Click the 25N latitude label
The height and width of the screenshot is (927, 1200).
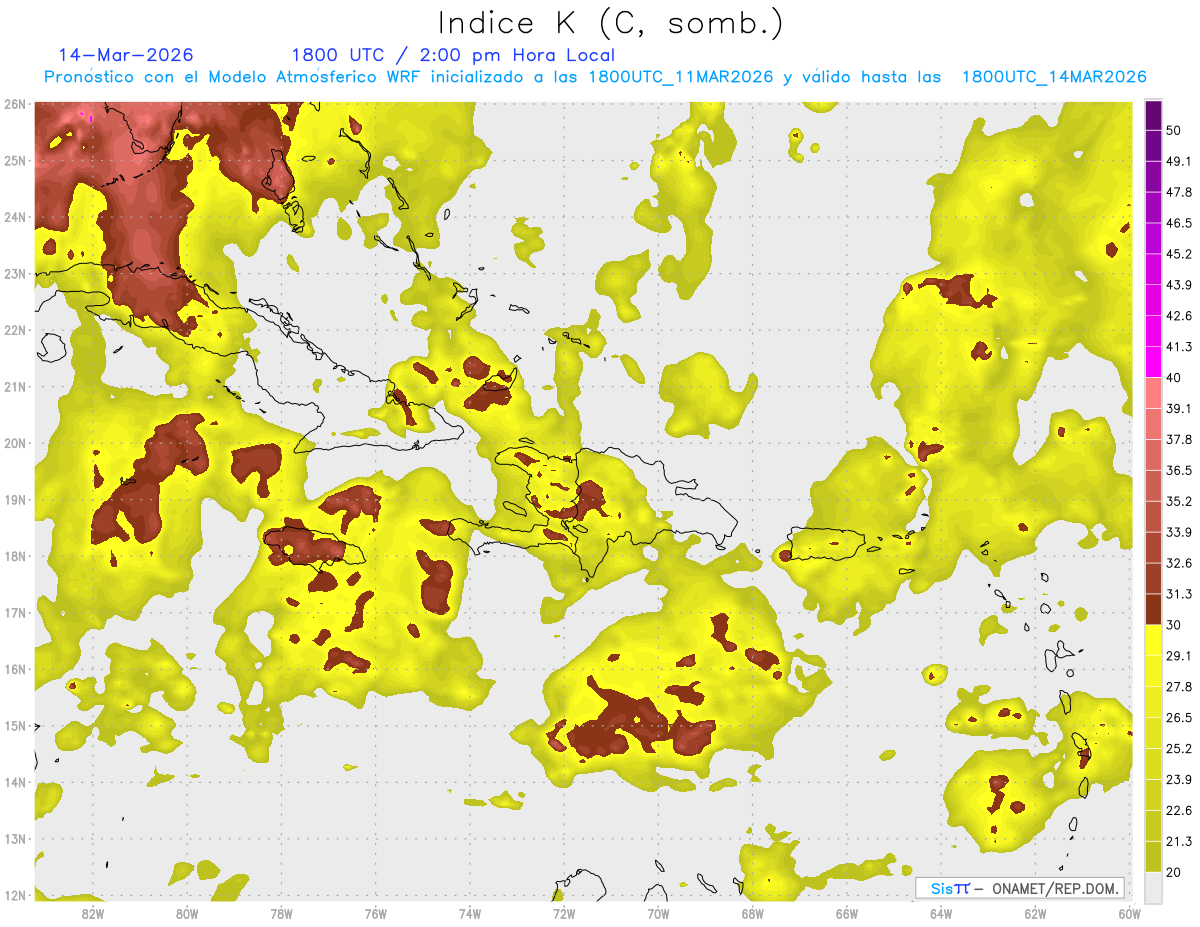tap(15, 161)
